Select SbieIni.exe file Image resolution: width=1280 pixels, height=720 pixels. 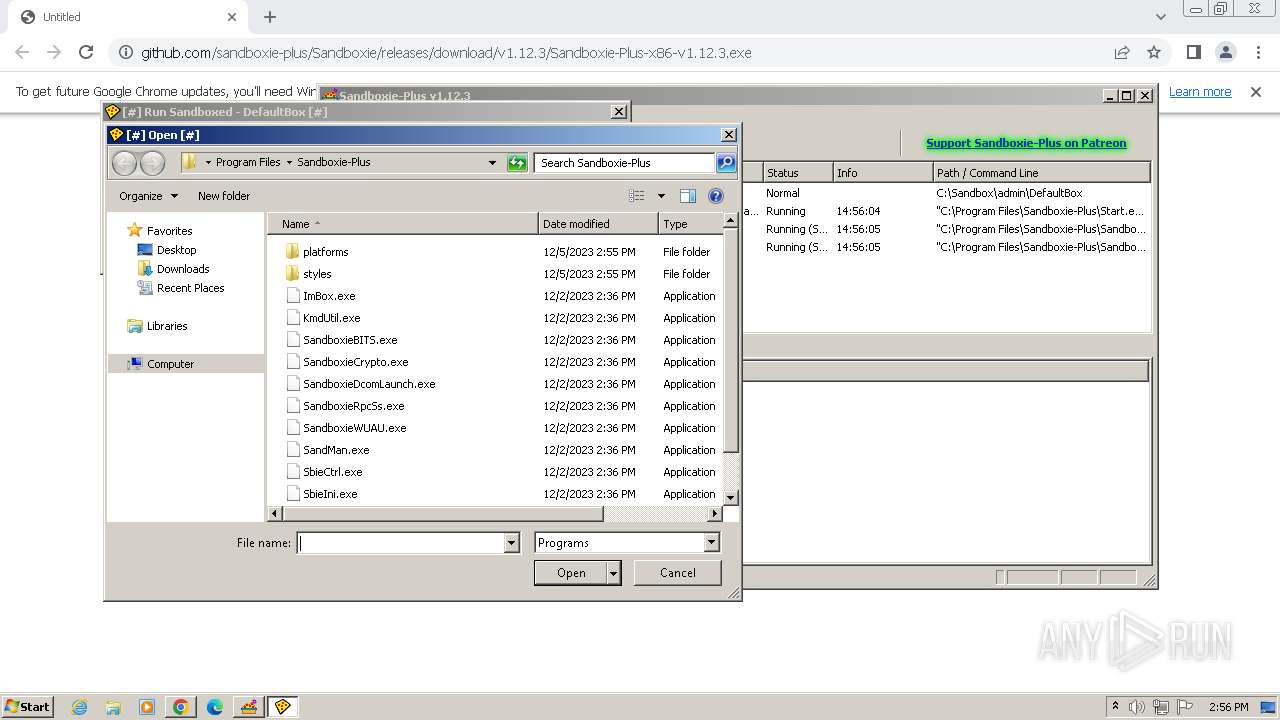330,494
